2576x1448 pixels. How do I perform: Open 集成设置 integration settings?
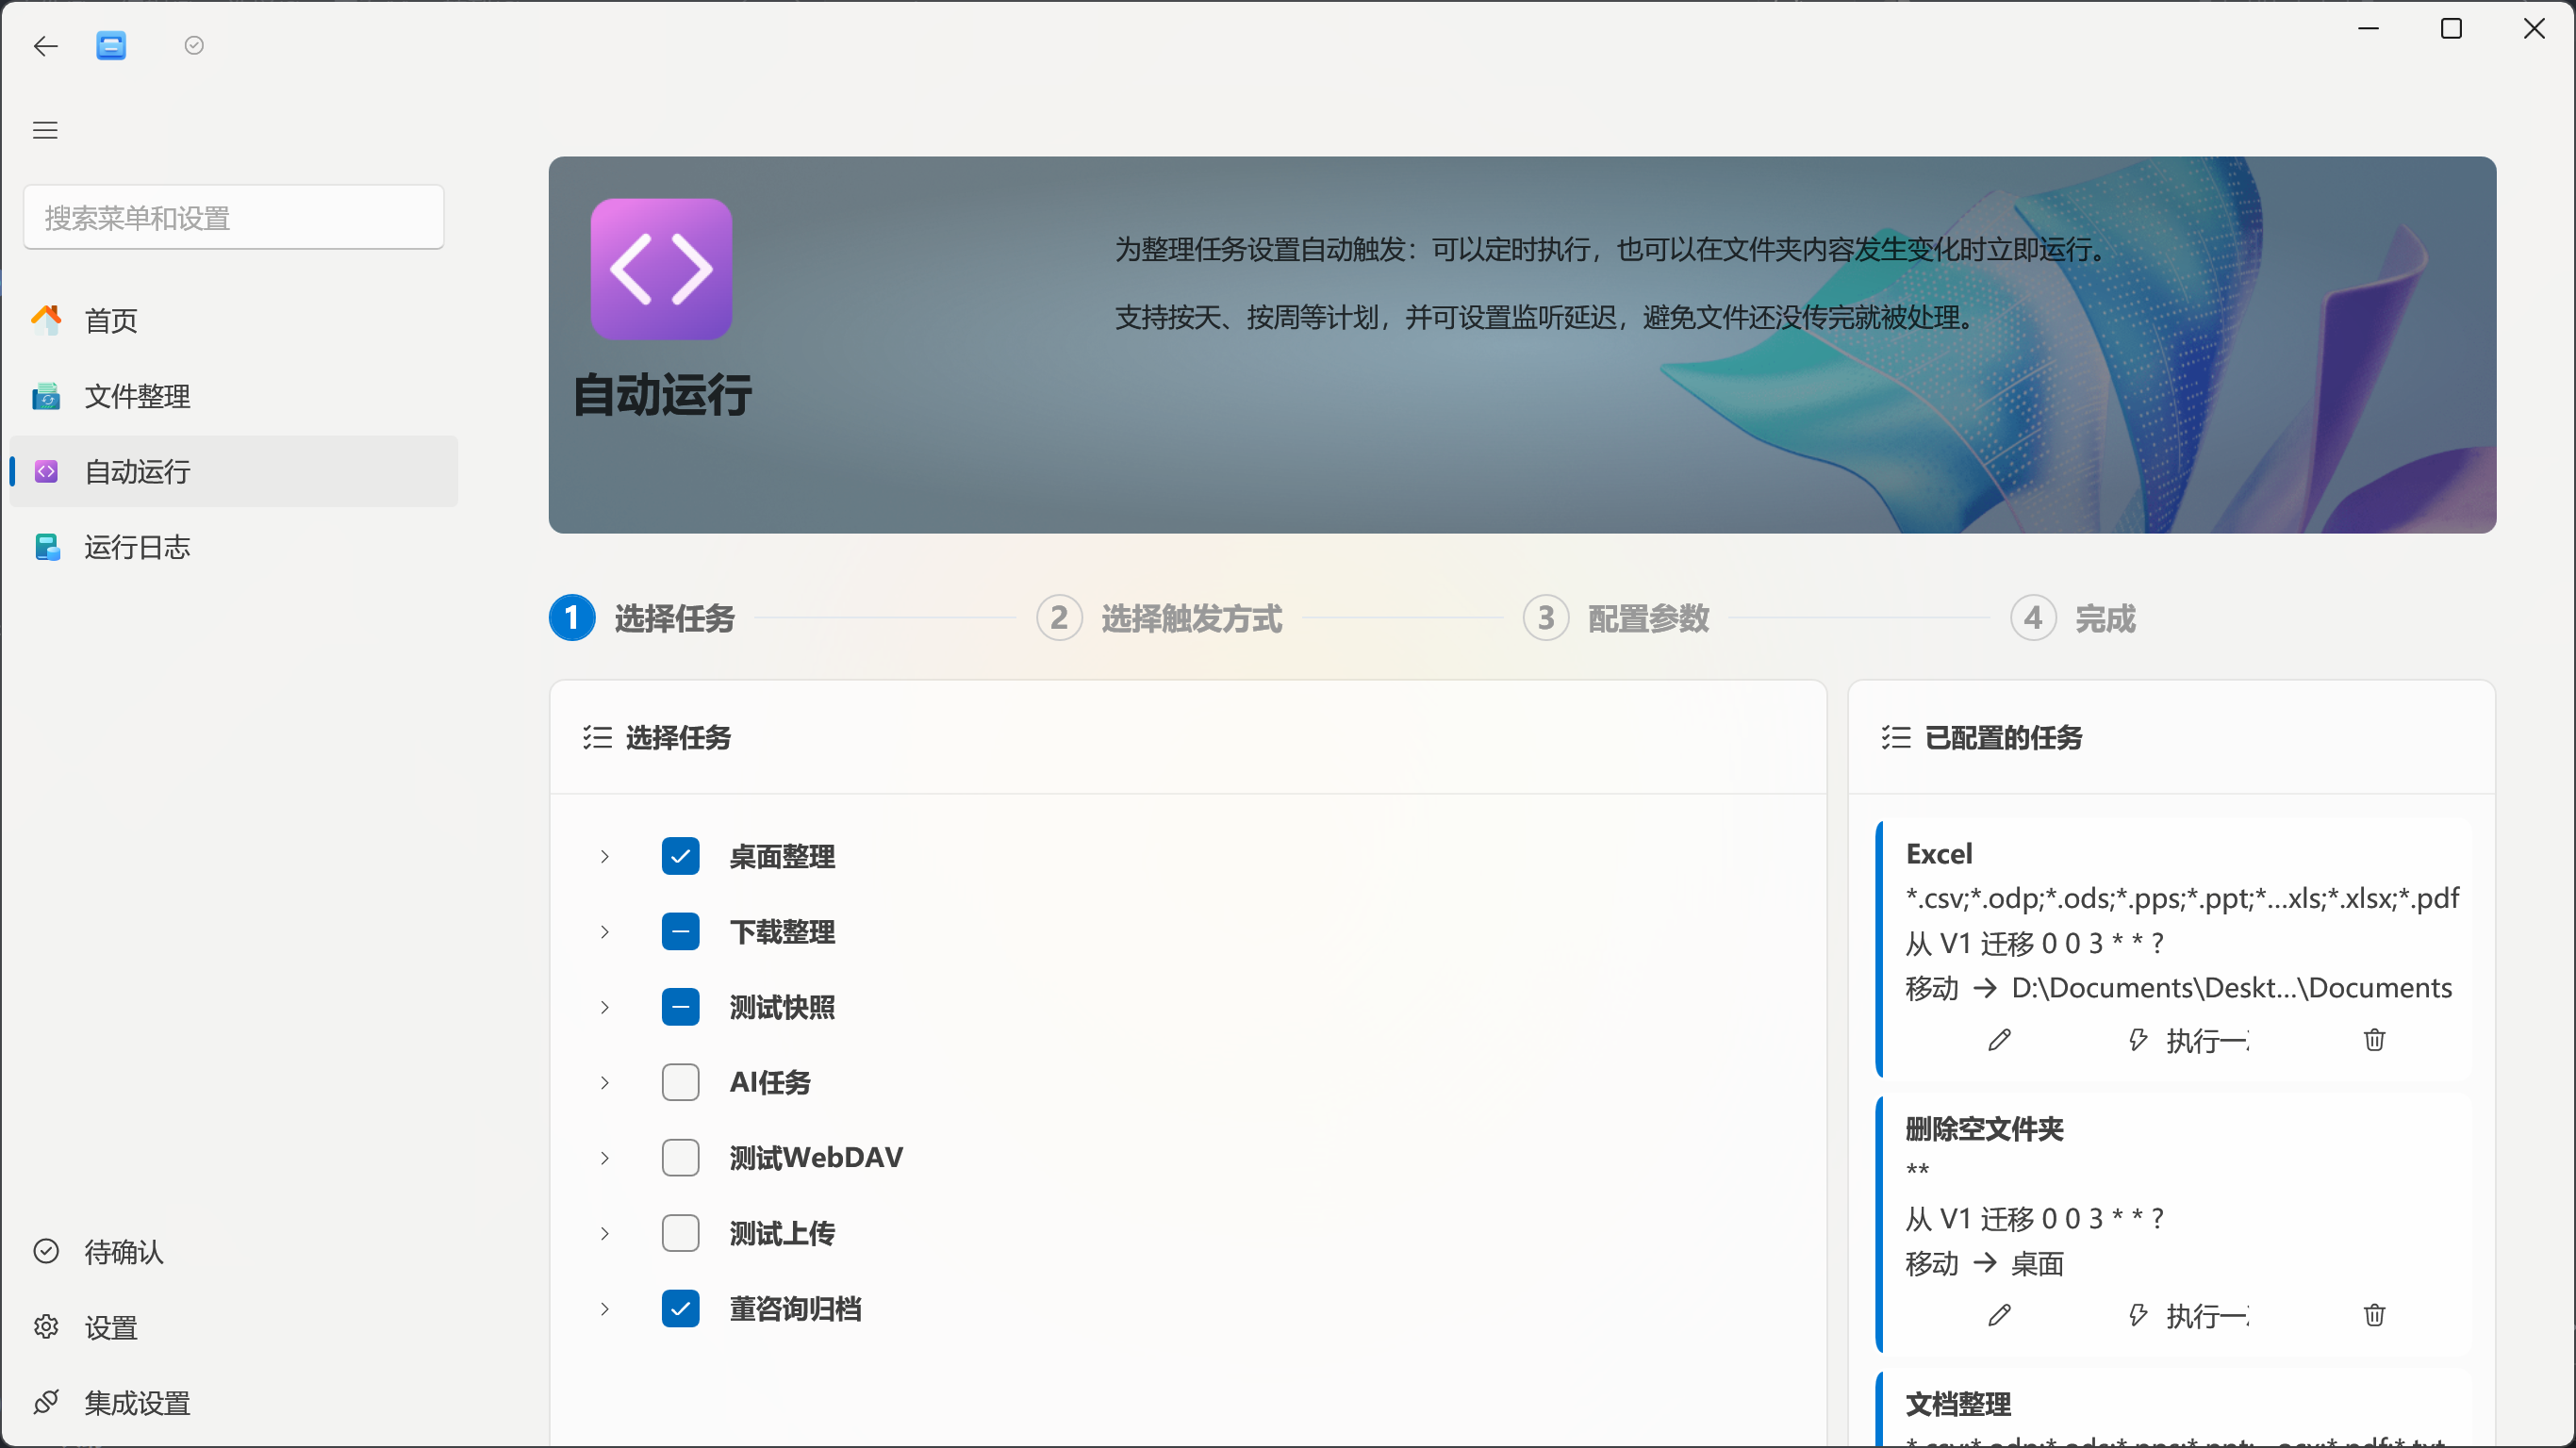(233, 1402)
